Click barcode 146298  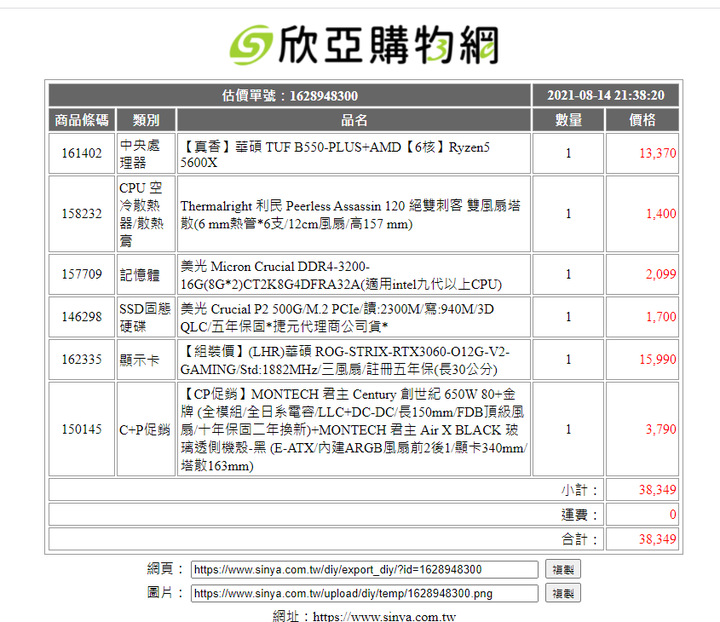point(82,317)
